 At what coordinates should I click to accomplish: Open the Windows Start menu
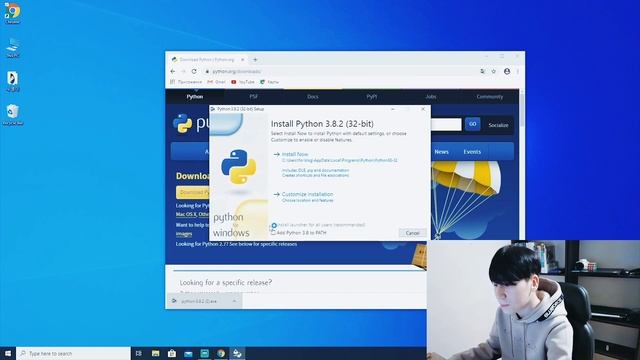point(8,353)
